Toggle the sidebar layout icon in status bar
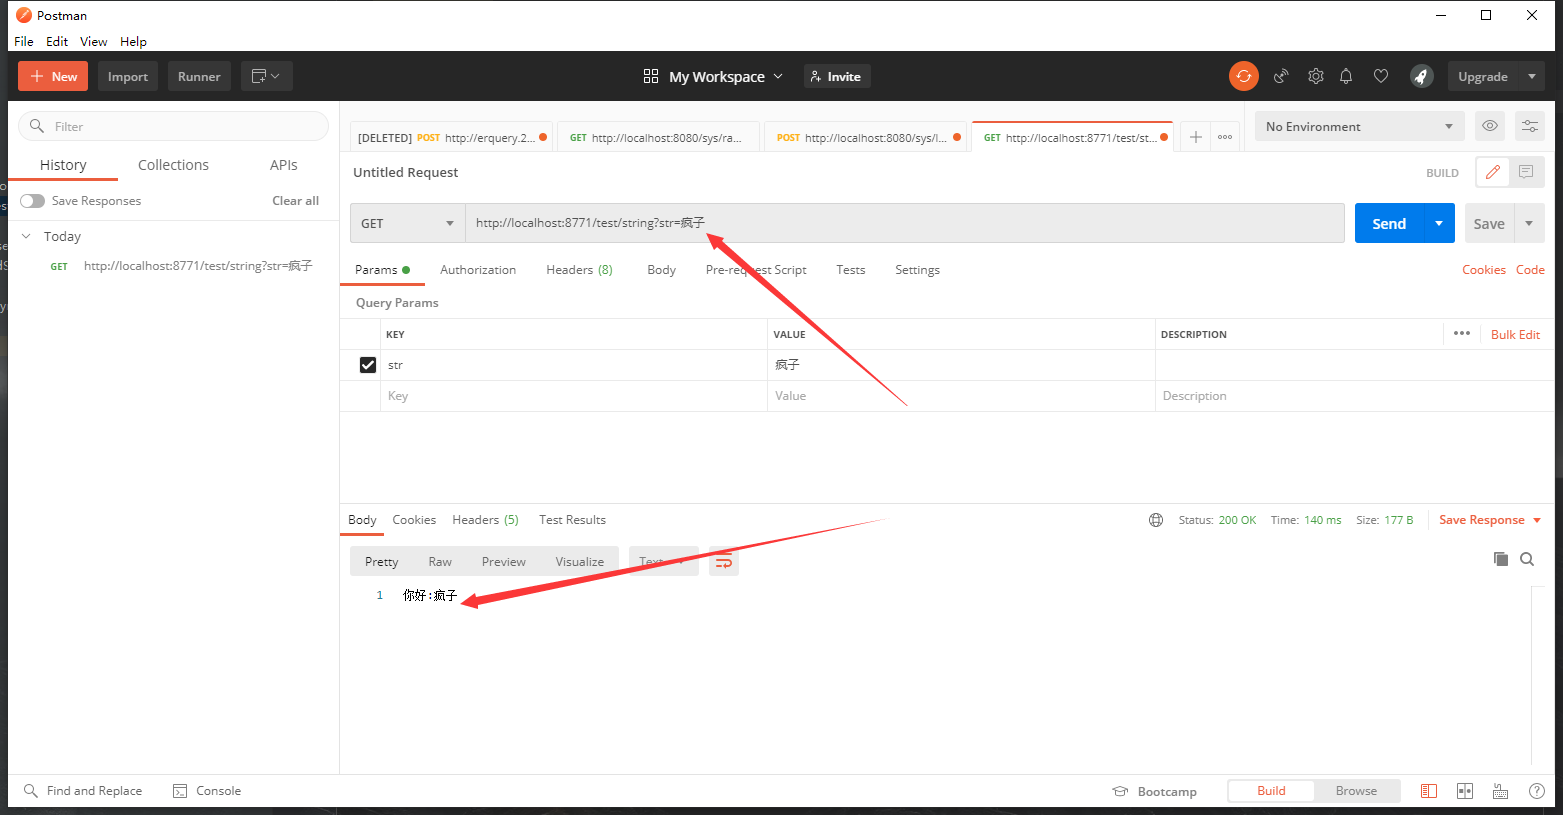Viewport: 1563px width, 815px height. pos(1429,791)
